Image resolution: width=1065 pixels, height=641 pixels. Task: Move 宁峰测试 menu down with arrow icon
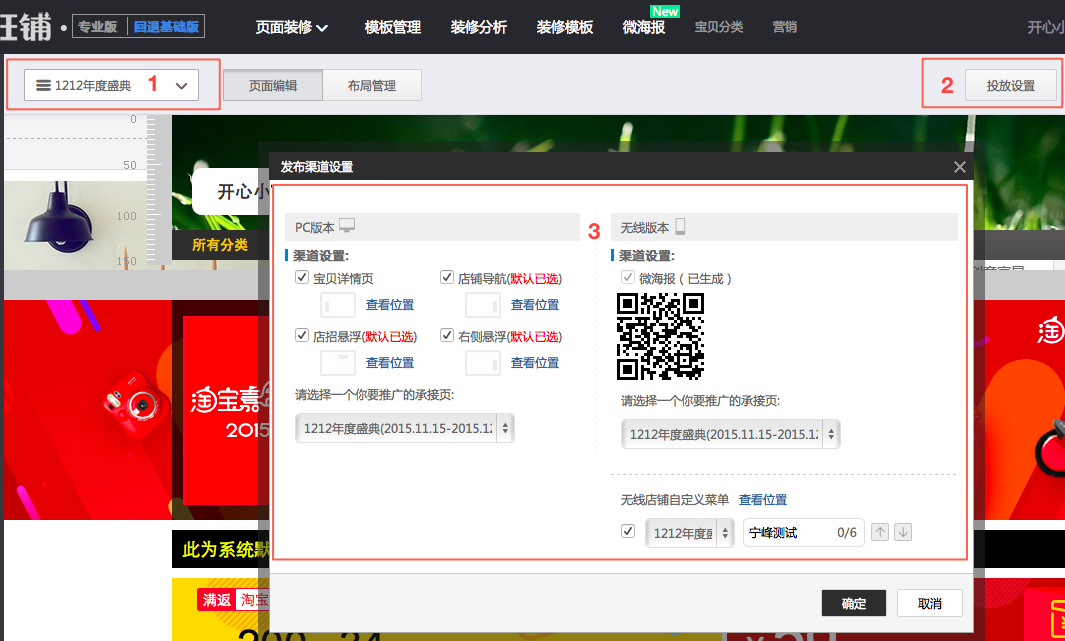point(903,532)
